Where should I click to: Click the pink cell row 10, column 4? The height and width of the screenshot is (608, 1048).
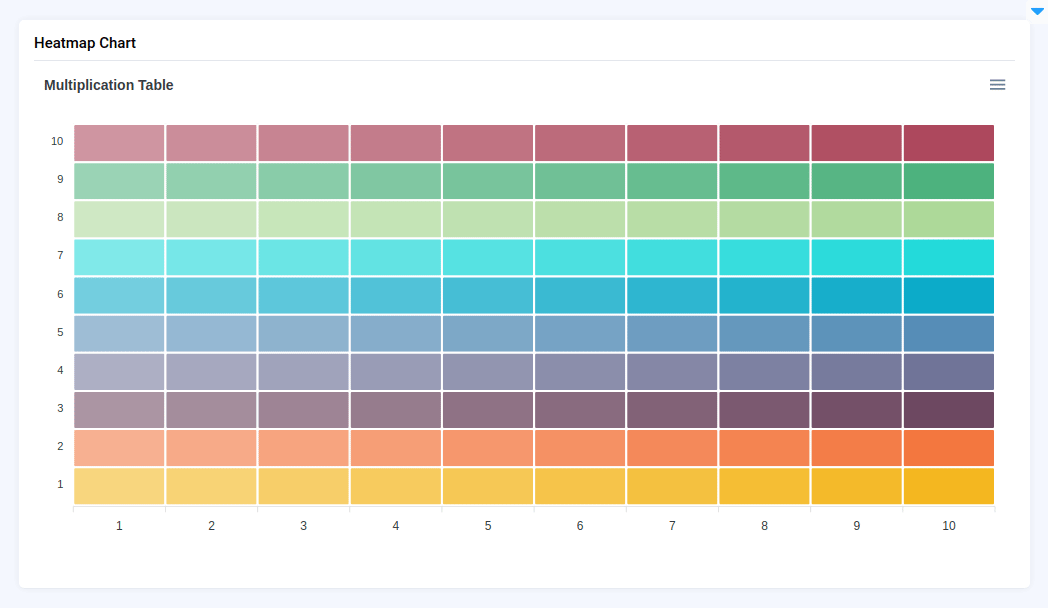pos(396,143)
